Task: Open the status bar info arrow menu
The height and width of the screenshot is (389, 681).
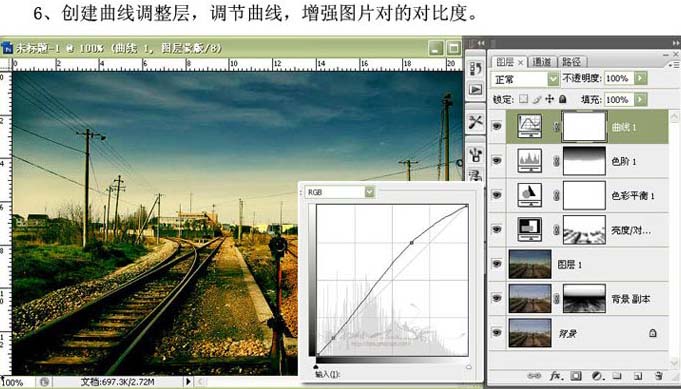Action: click(188, 382)
